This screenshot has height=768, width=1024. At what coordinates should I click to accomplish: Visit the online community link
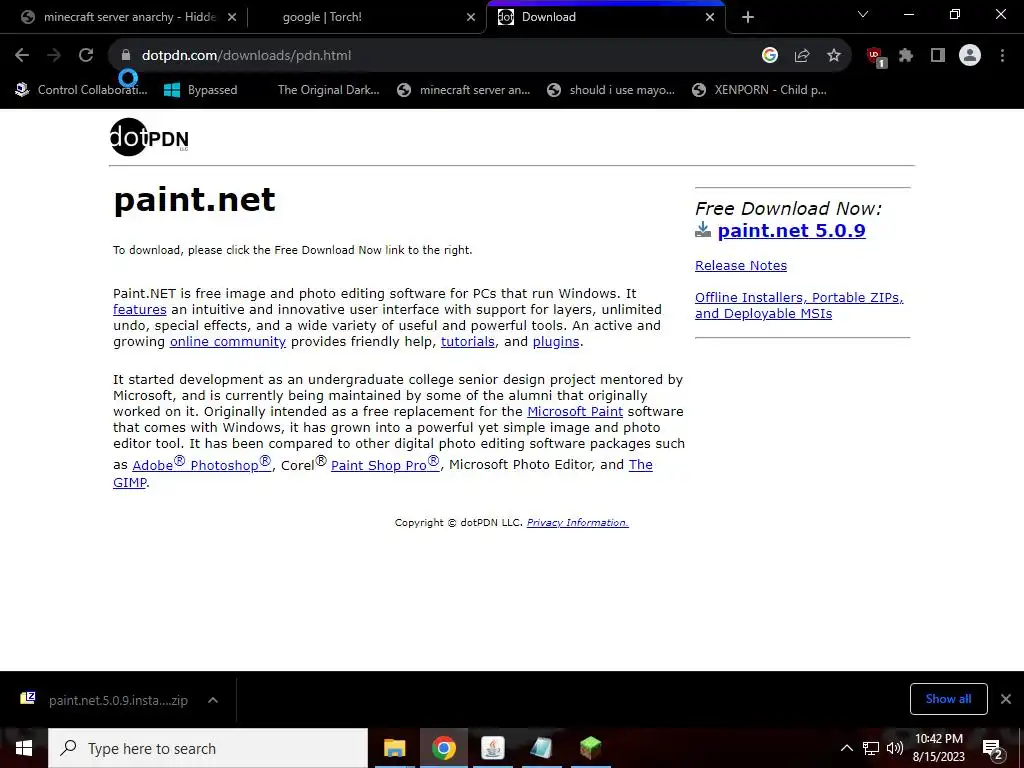coord(228,342)
